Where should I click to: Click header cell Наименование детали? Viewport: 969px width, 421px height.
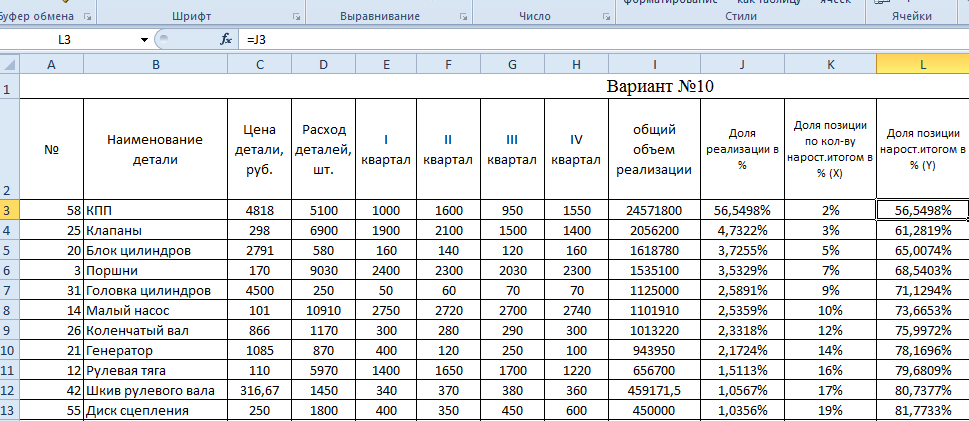pyautogui.click(x=155, y=150)
